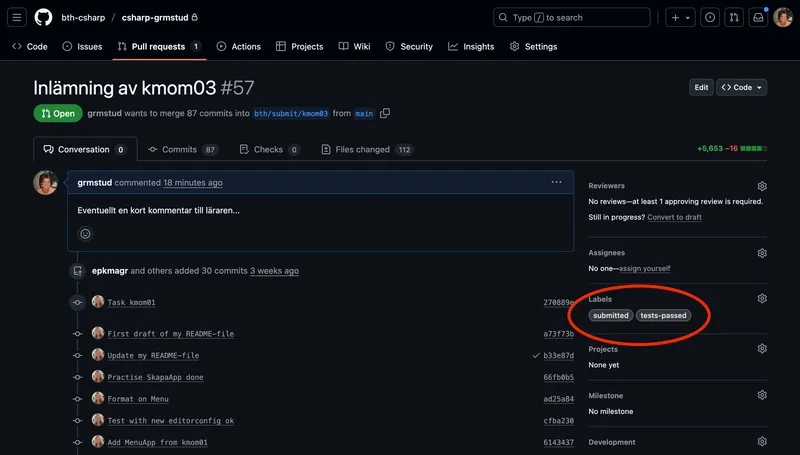Open the issues icon in top header
Screen dimensions: 800x455
tap(709, 17)
